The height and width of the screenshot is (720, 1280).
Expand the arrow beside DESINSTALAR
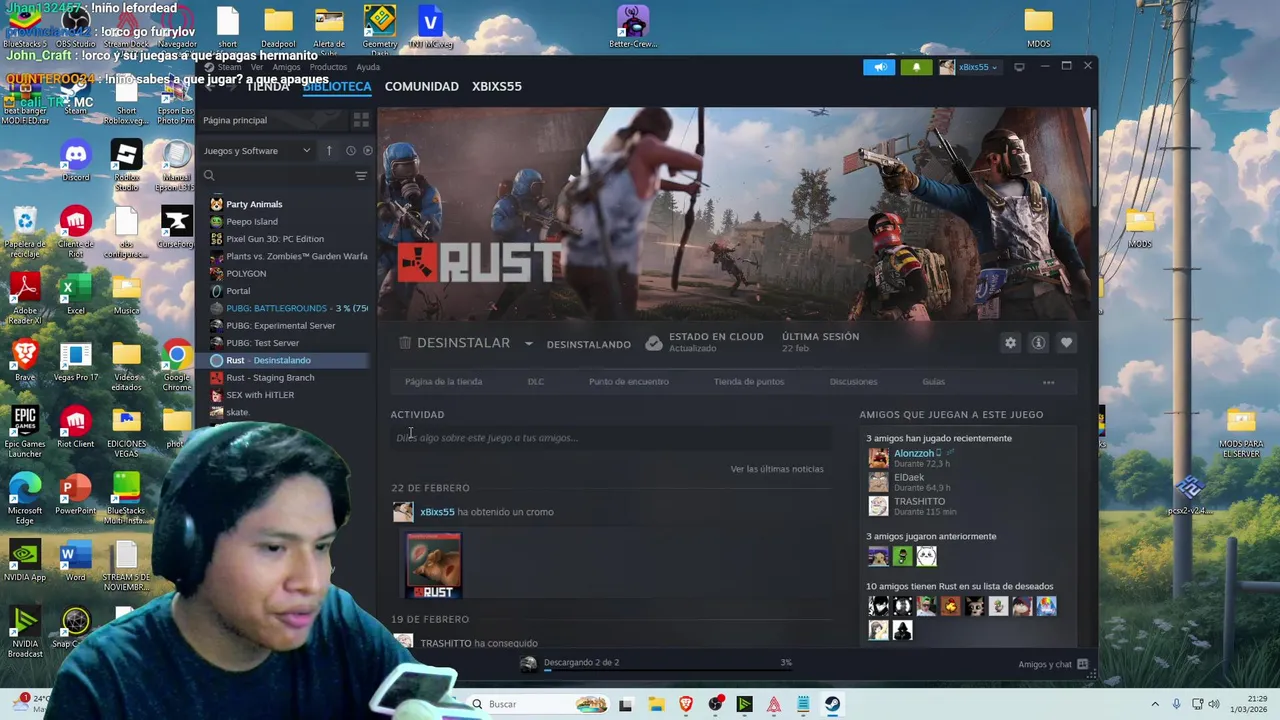[x=528, y=343]
